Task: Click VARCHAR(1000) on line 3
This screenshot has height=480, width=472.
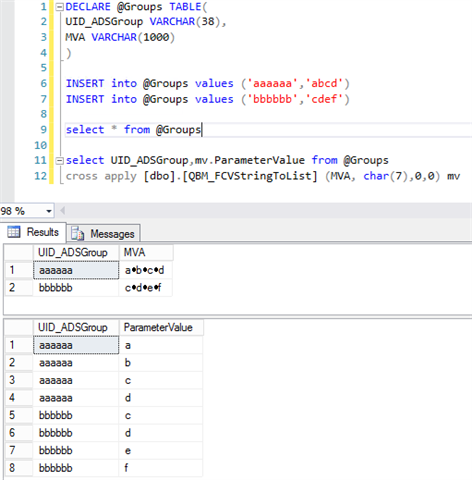Action: coord(133,37)
